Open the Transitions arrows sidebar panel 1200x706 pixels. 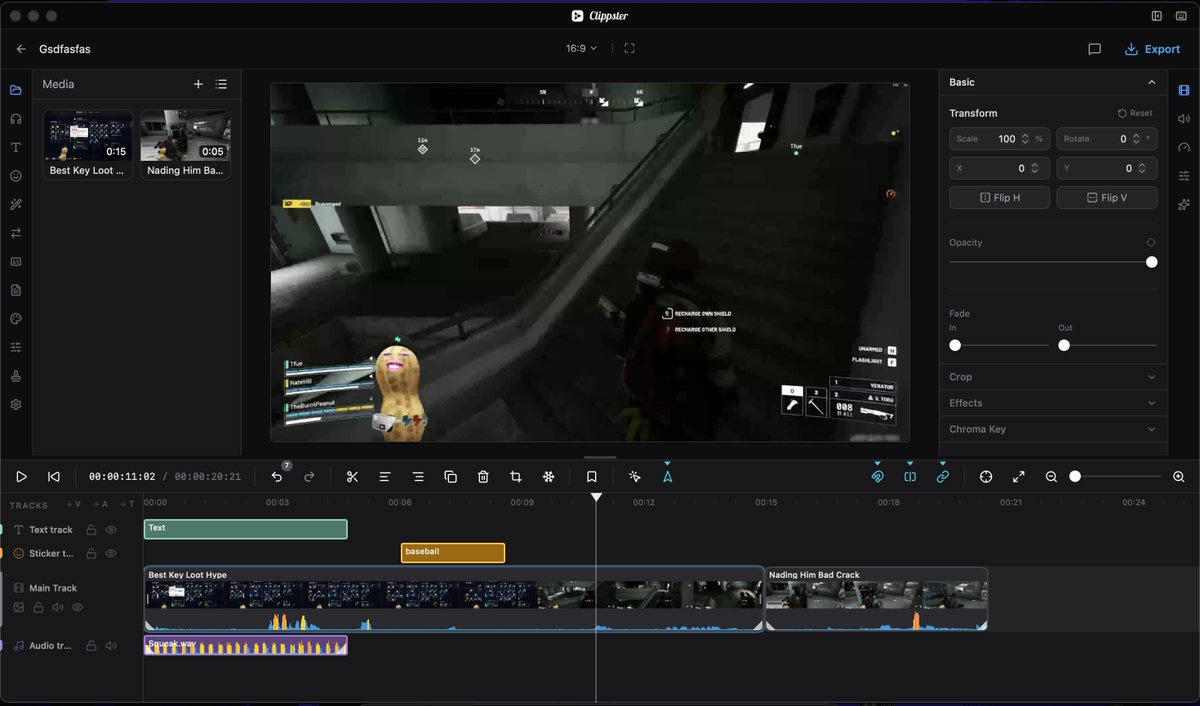tap(16, 233)
